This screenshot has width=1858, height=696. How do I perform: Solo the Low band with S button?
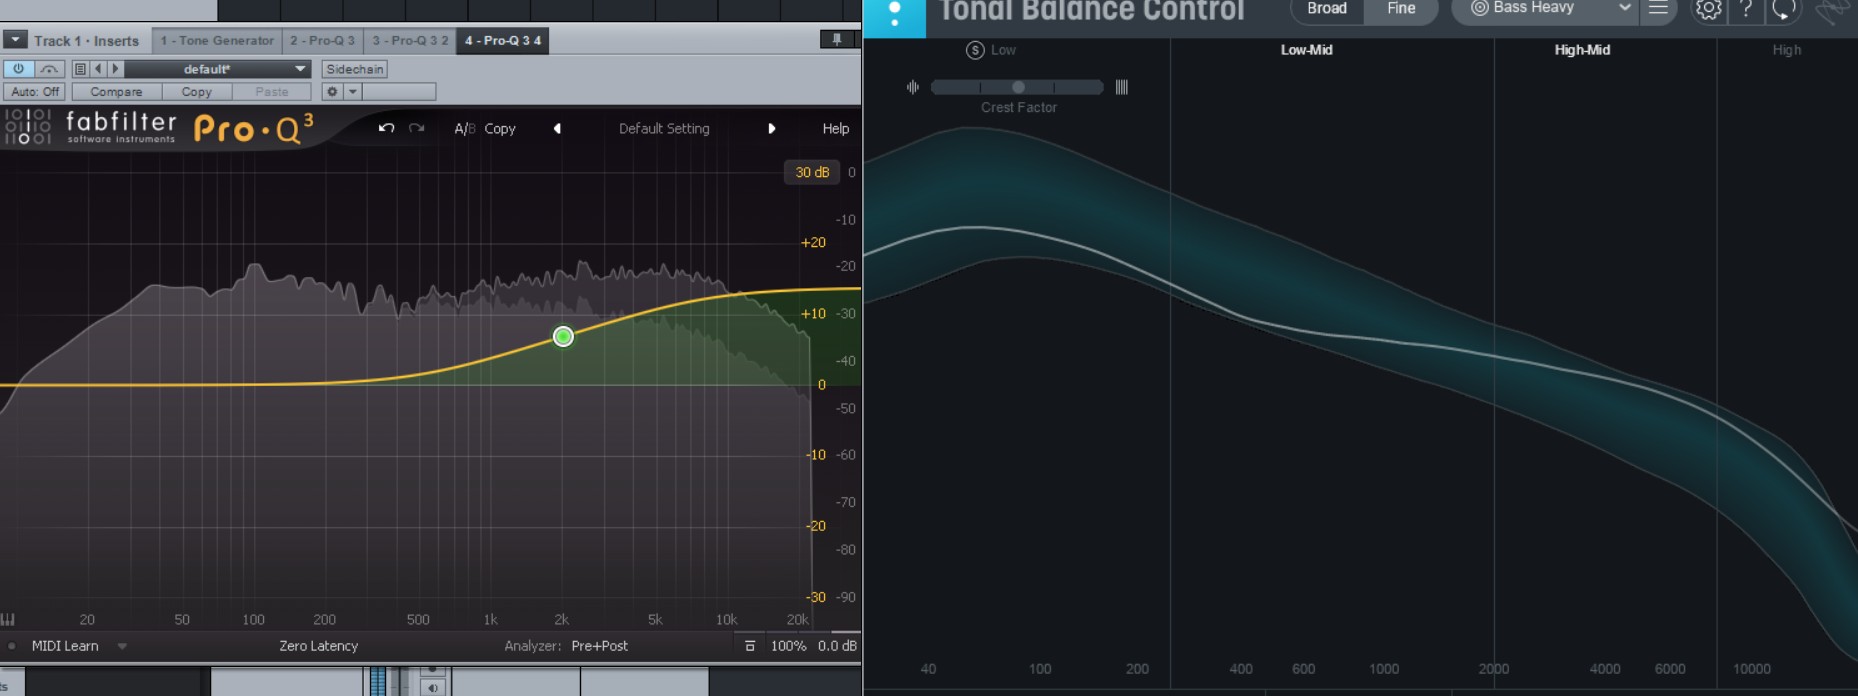[x=975, y=50]
